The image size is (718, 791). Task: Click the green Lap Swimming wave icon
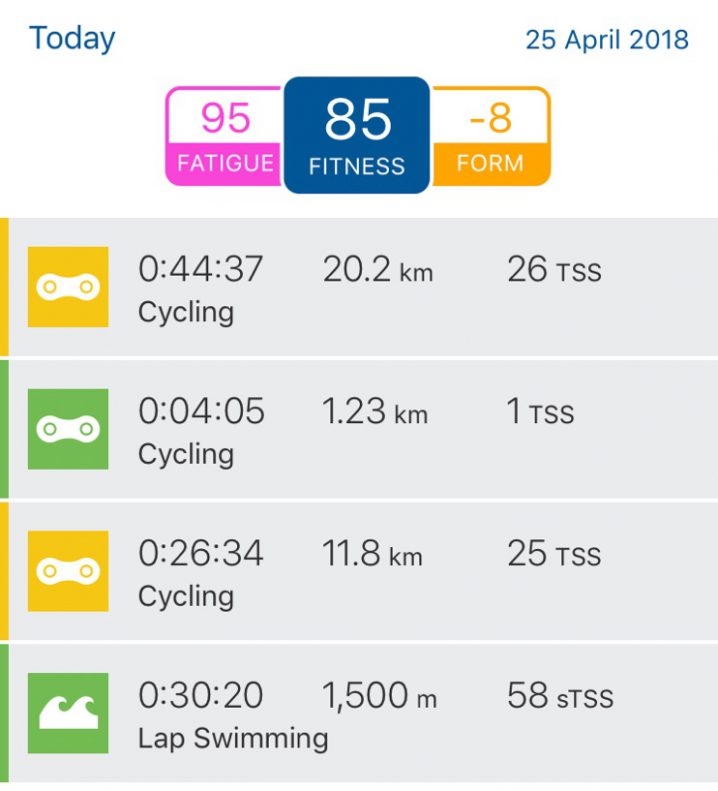[x=68, y=713]
